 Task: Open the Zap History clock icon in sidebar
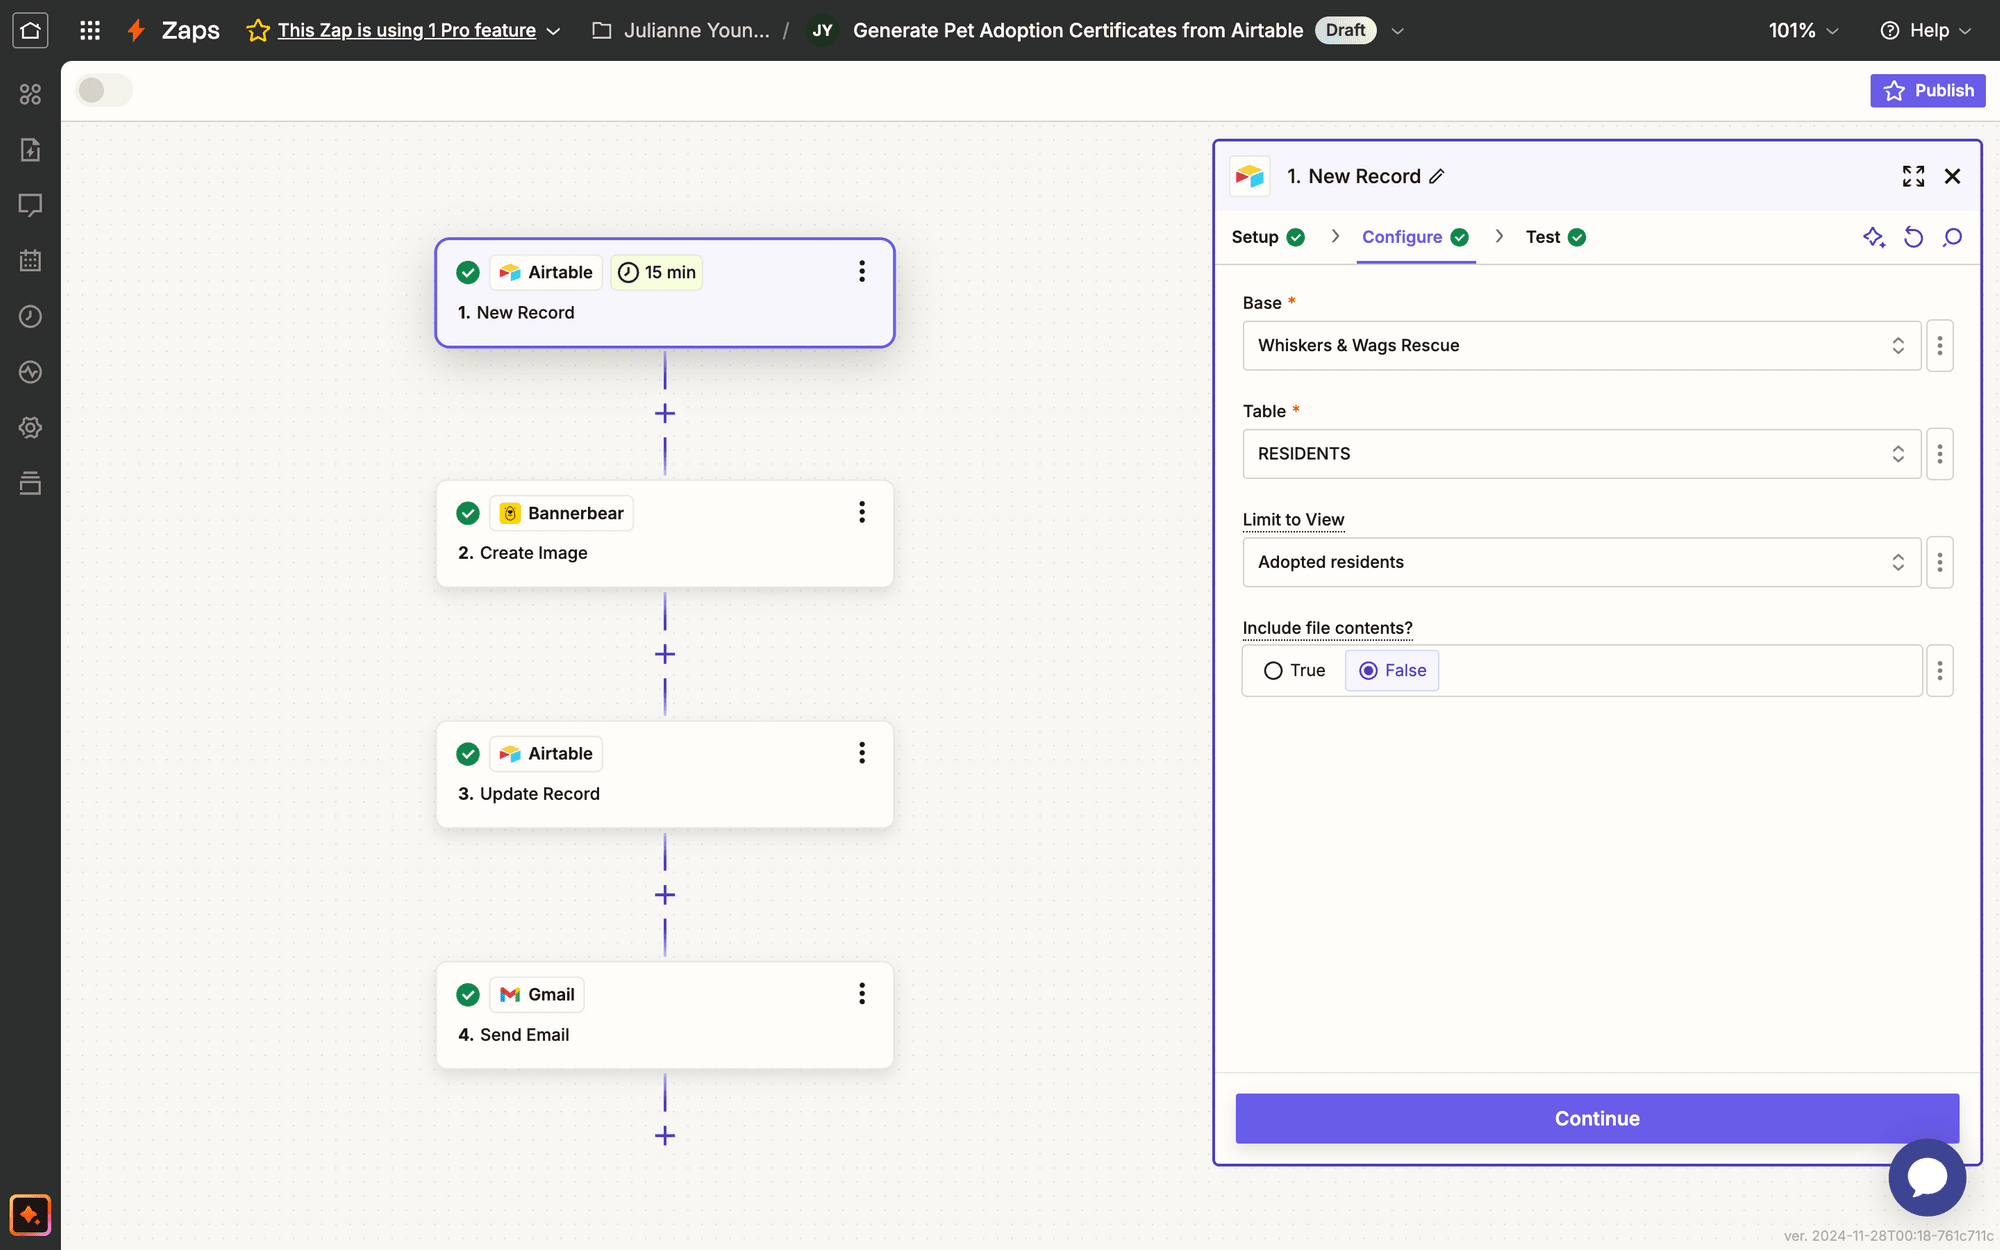30,316
